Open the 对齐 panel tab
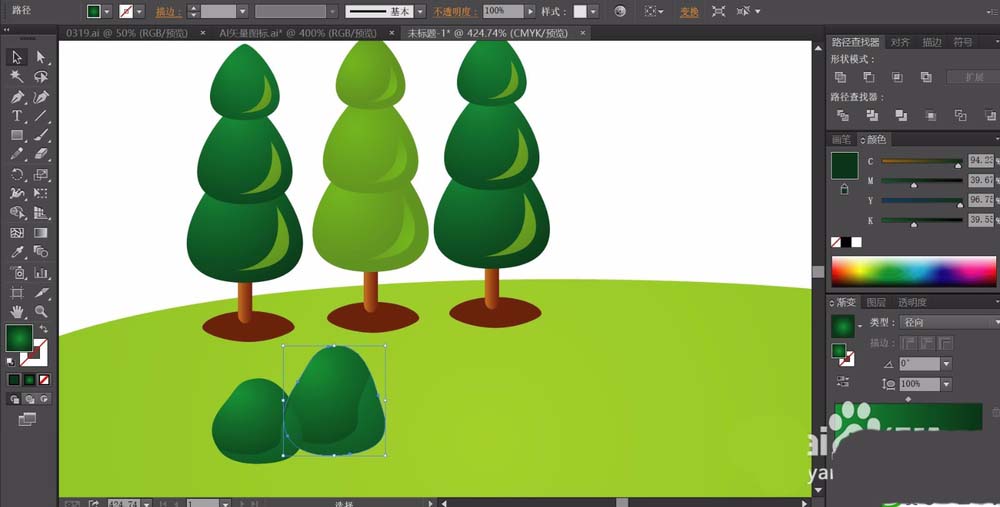1000x507 pixels. tap(900, 42)
